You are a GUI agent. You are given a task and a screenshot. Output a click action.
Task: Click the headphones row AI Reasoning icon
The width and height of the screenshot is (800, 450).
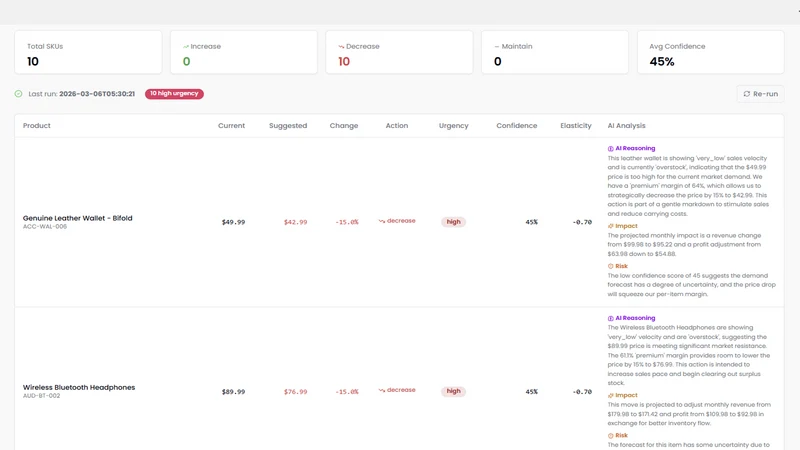(610, 318)
